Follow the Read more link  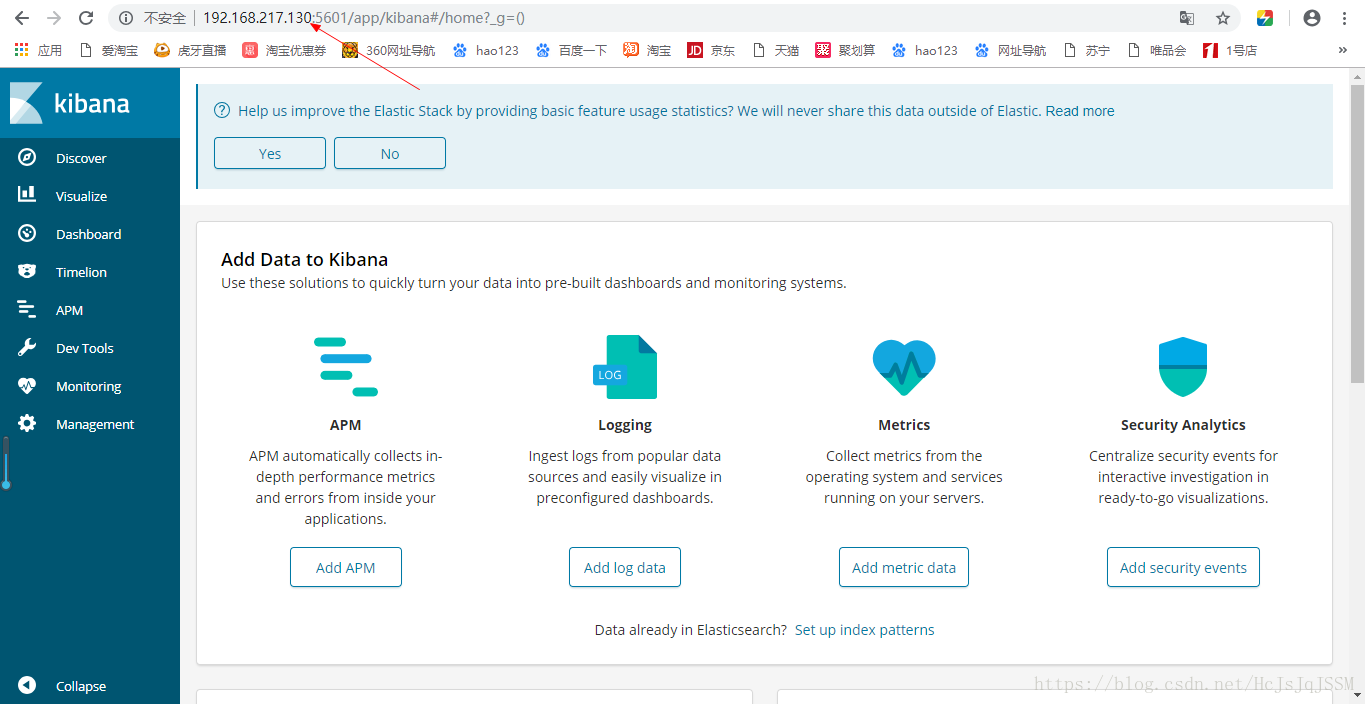coord(1080,111)
